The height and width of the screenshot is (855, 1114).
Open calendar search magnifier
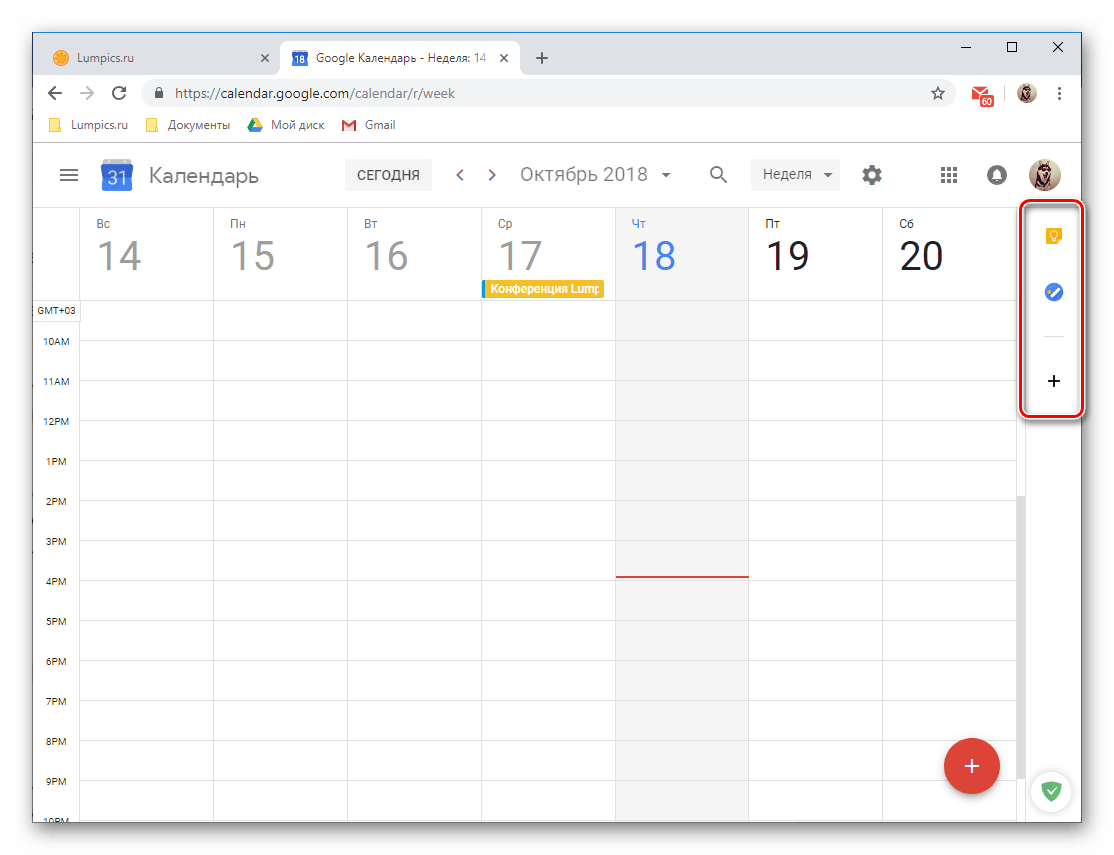[x=718, y=175]
